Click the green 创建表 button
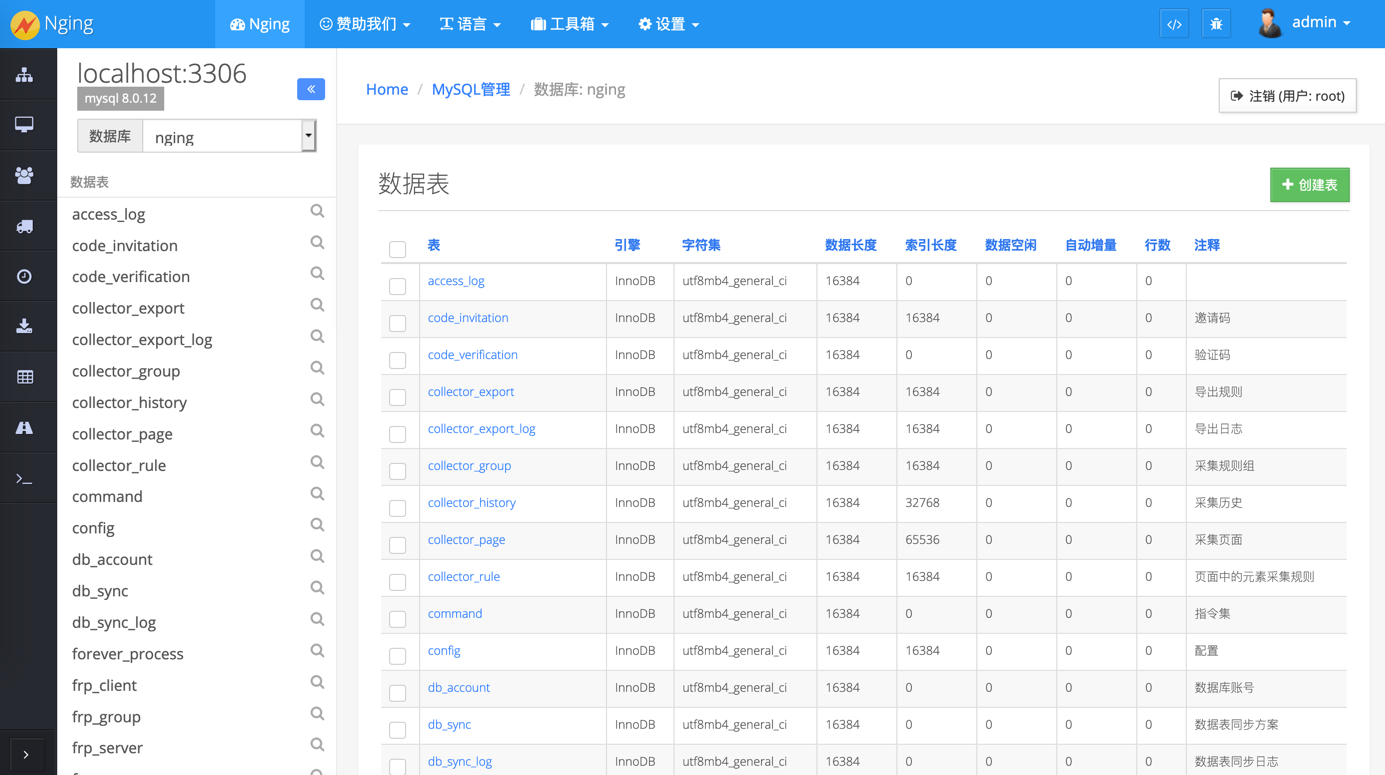This screenshot has width=1385, height=775. click(1309, 185)
